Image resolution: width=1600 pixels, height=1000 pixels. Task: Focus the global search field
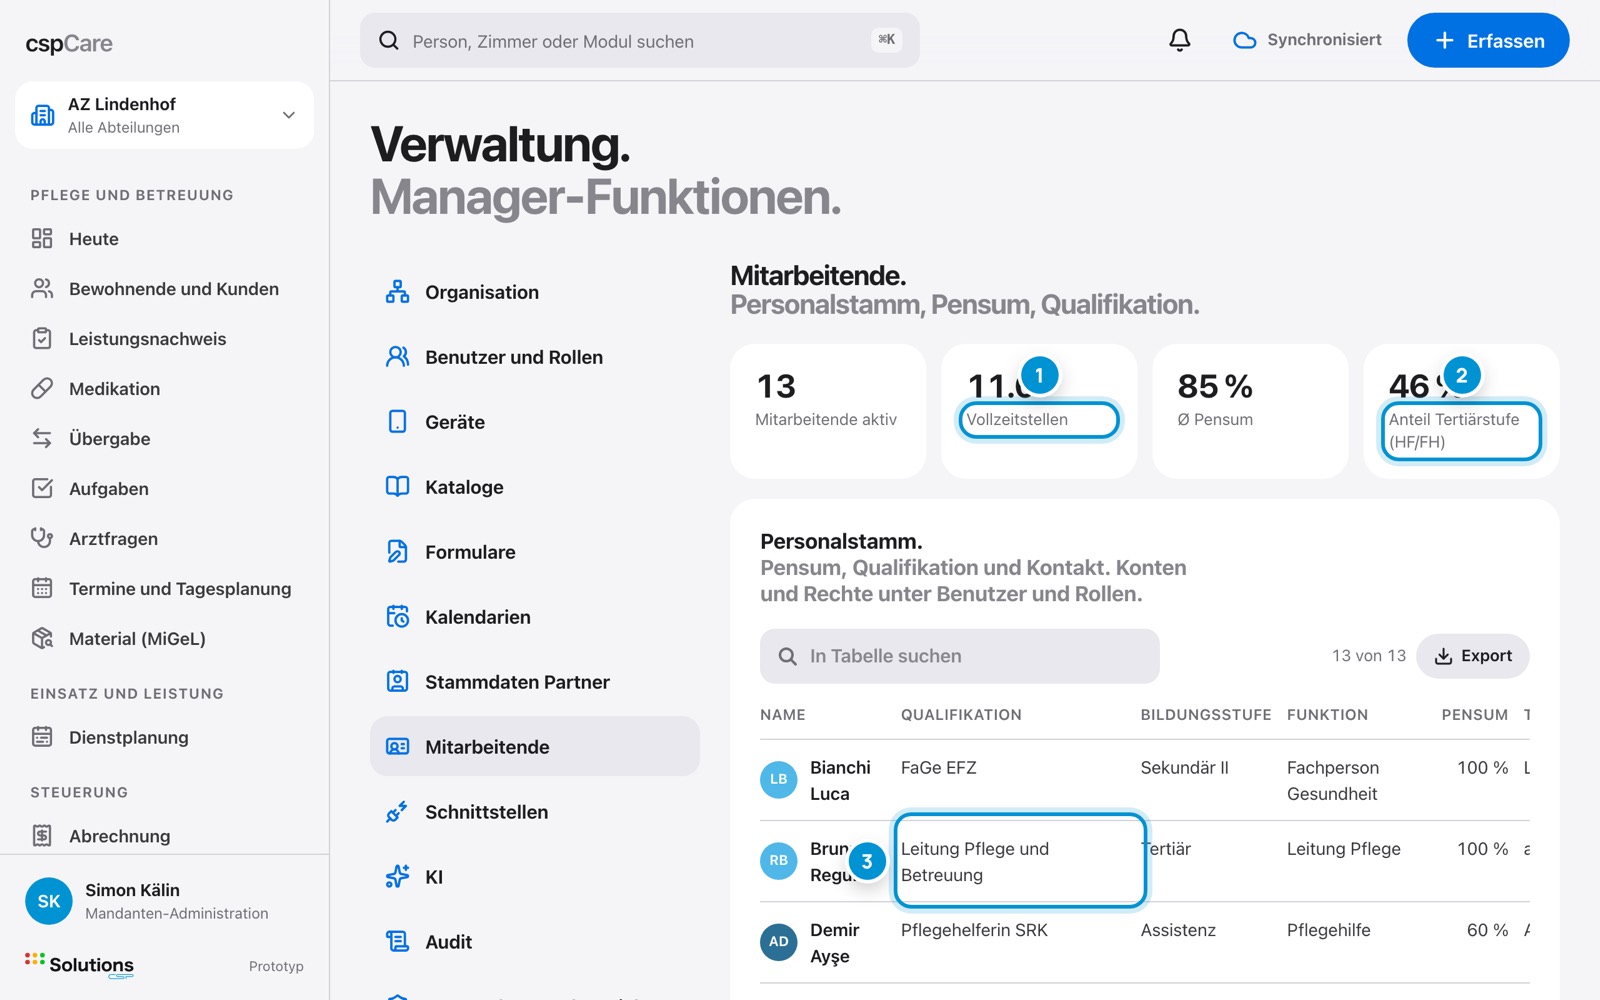pyautogui.click(x=640, y=40)
